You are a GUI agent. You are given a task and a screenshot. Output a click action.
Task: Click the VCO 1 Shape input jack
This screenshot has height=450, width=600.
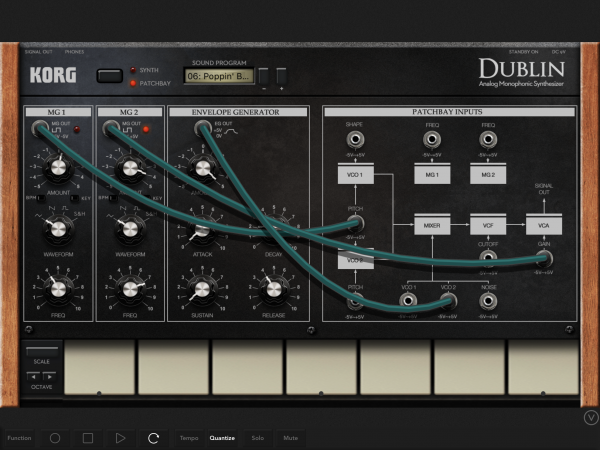(355, 140)
